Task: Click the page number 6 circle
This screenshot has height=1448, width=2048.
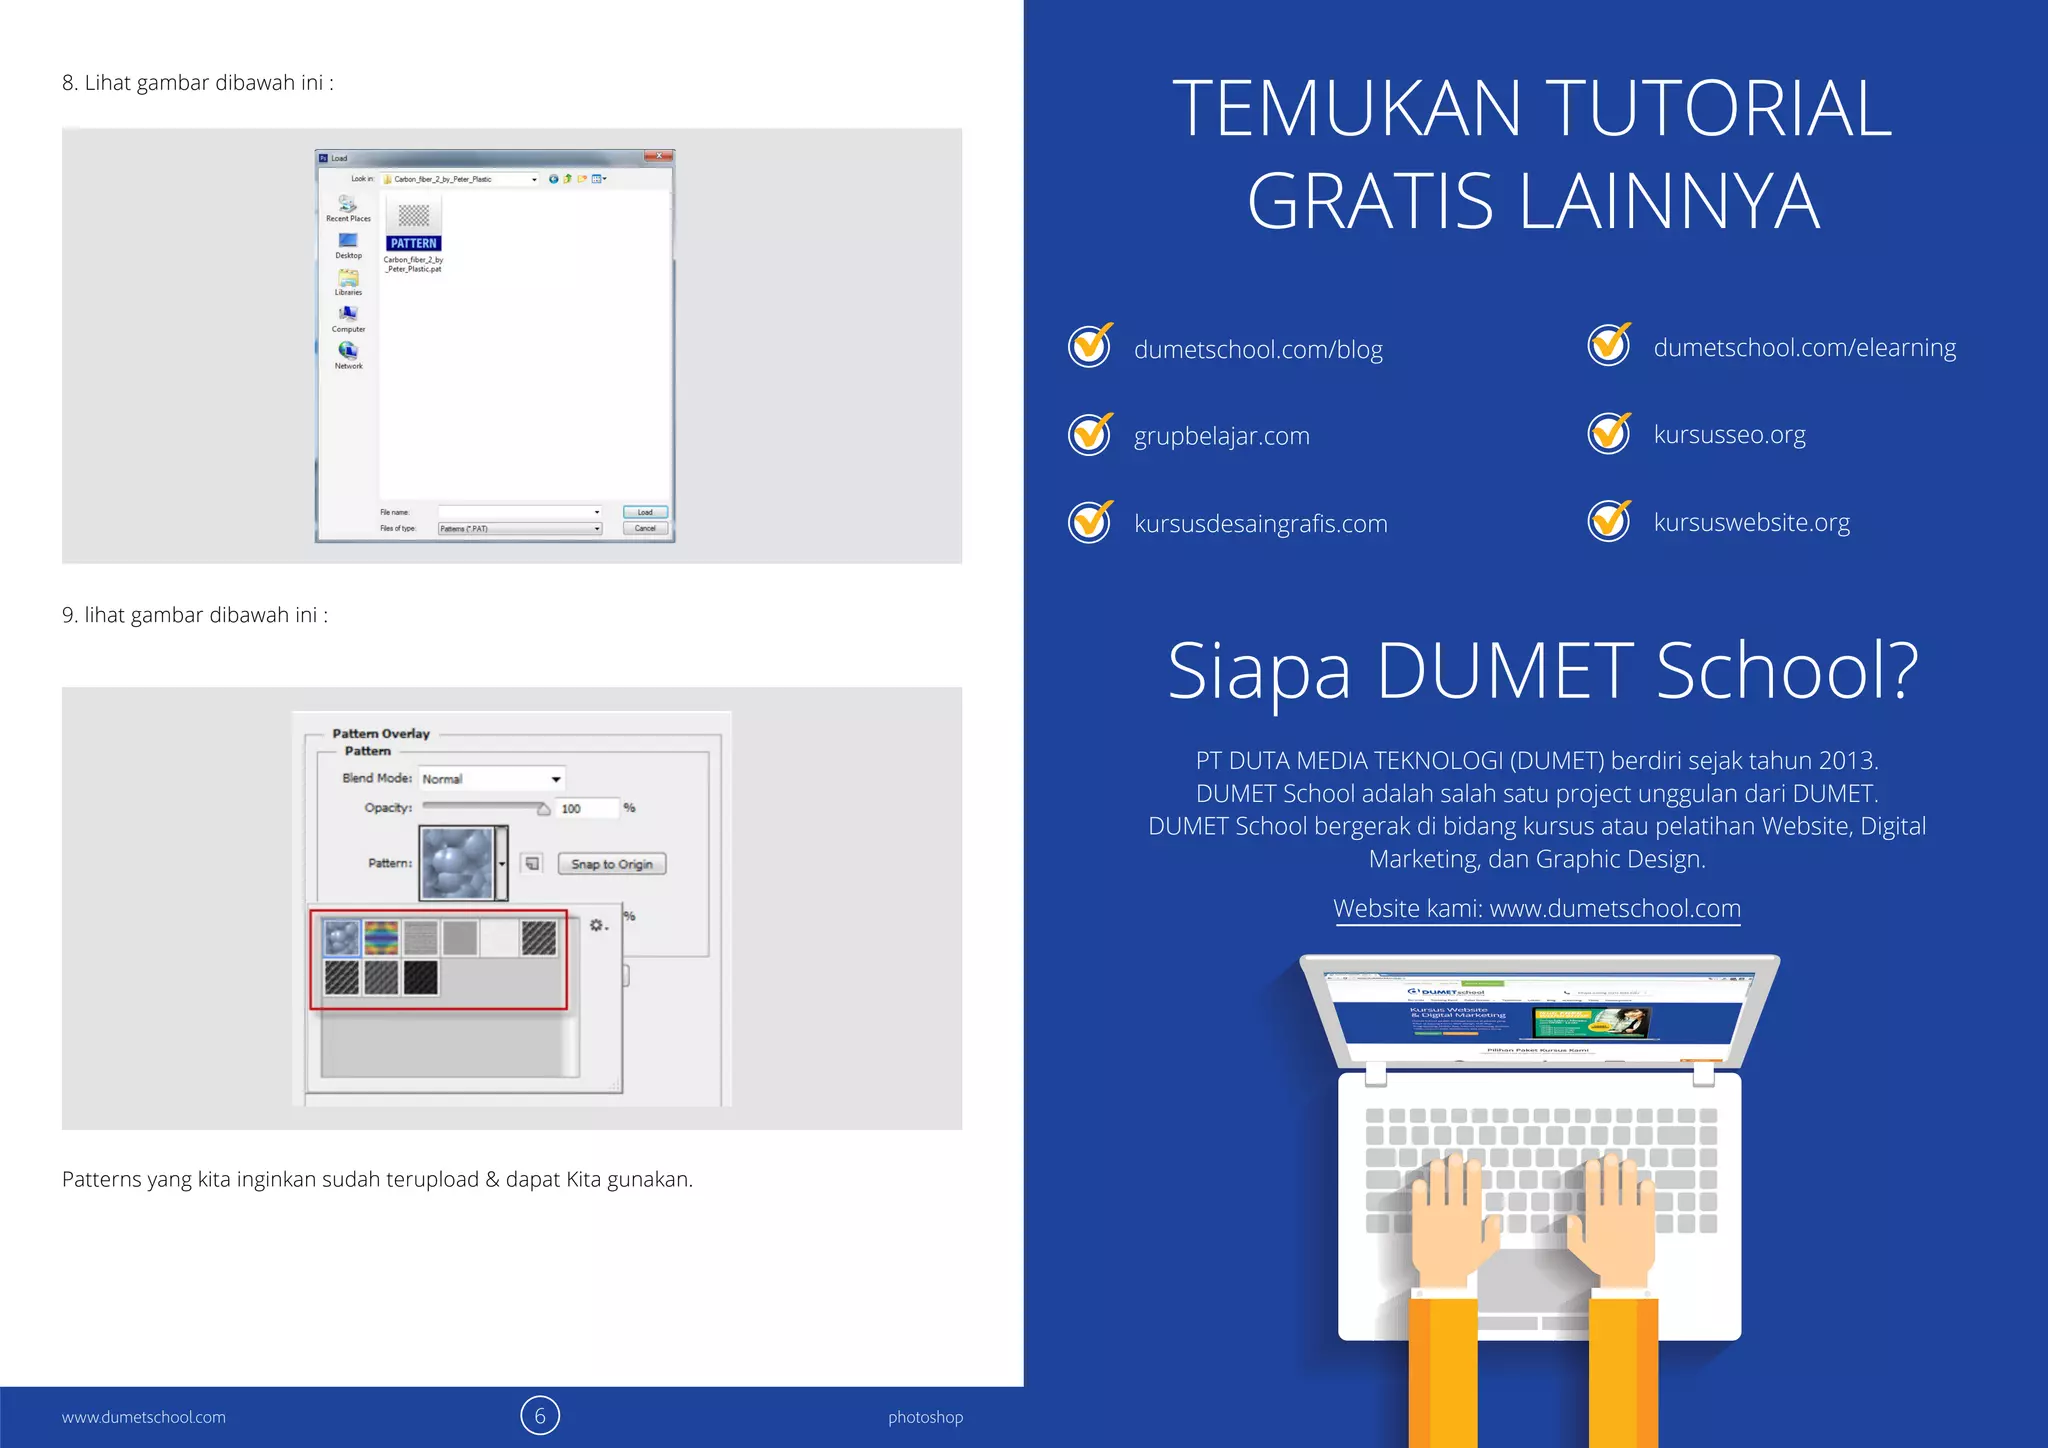Action: (540, 1415)
